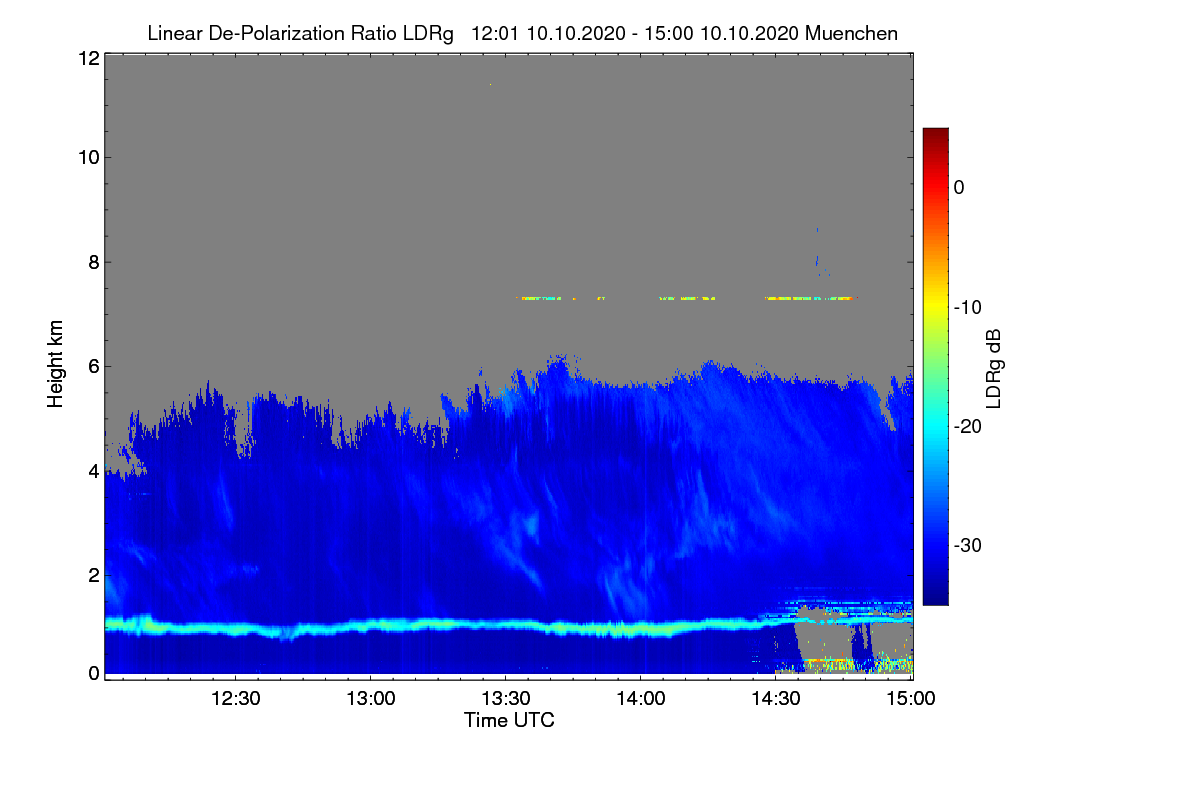The image size is (1200, 800).
Task: Click the '14:00' time tick label
Action: pos(641,698)
